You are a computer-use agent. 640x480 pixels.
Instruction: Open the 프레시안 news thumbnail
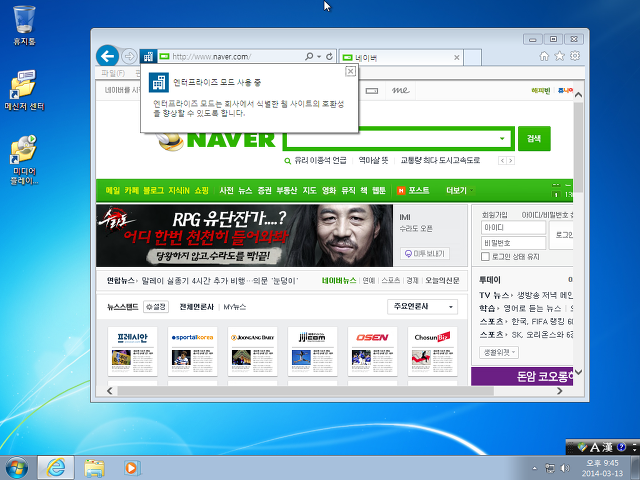pos(132,351)
